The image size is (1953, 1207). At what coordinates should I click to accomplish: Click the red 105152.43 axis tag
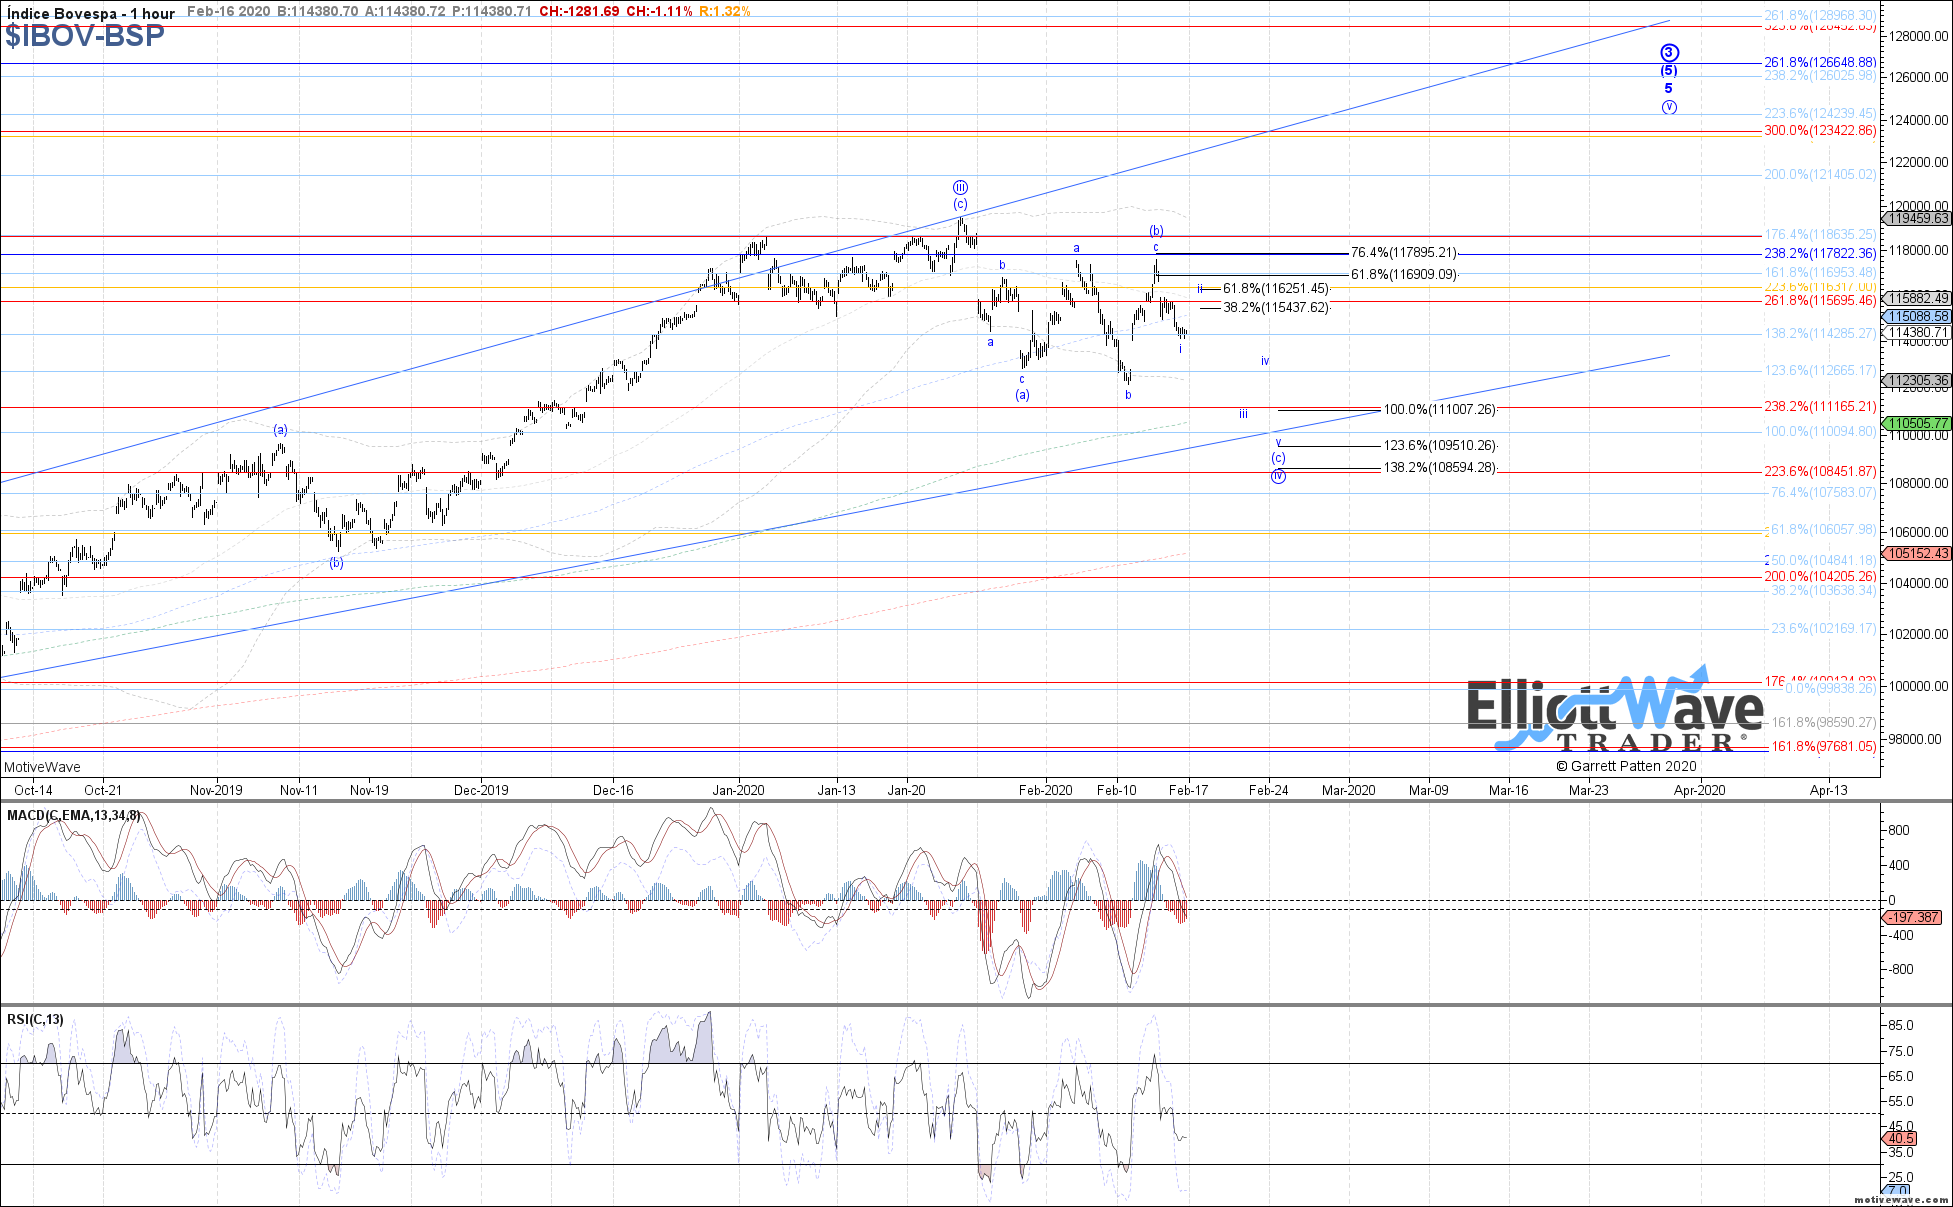(1919, 553)
